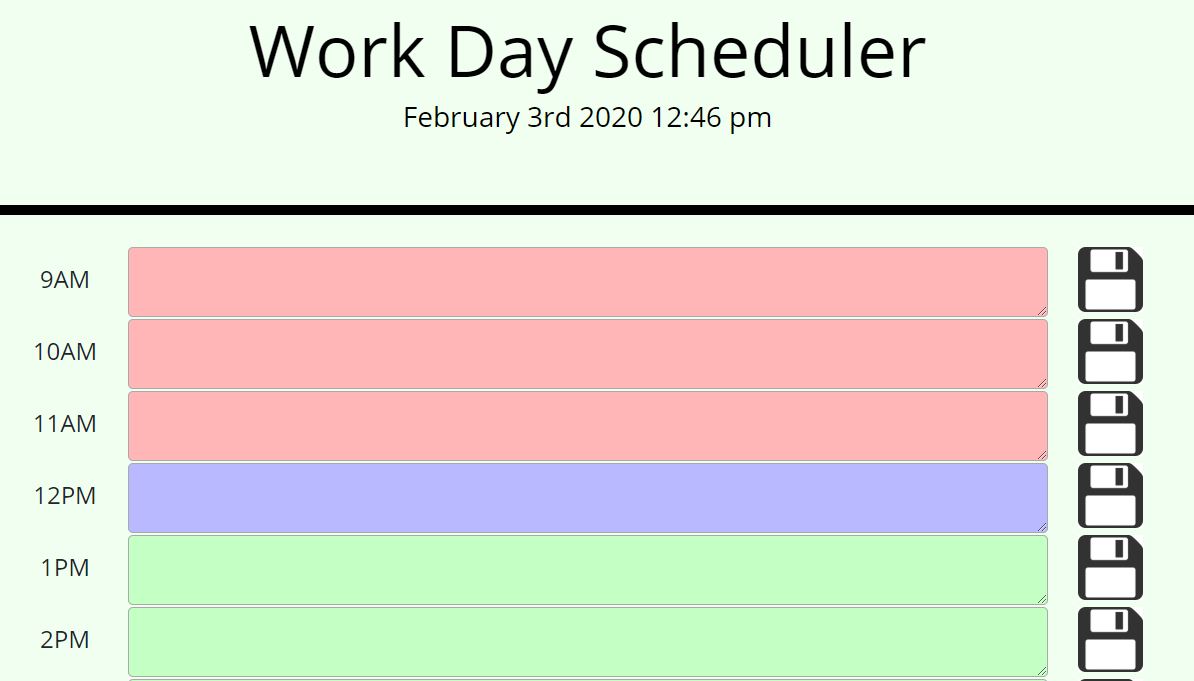
Task: Click the 2PM hour label
Action: 64,640
